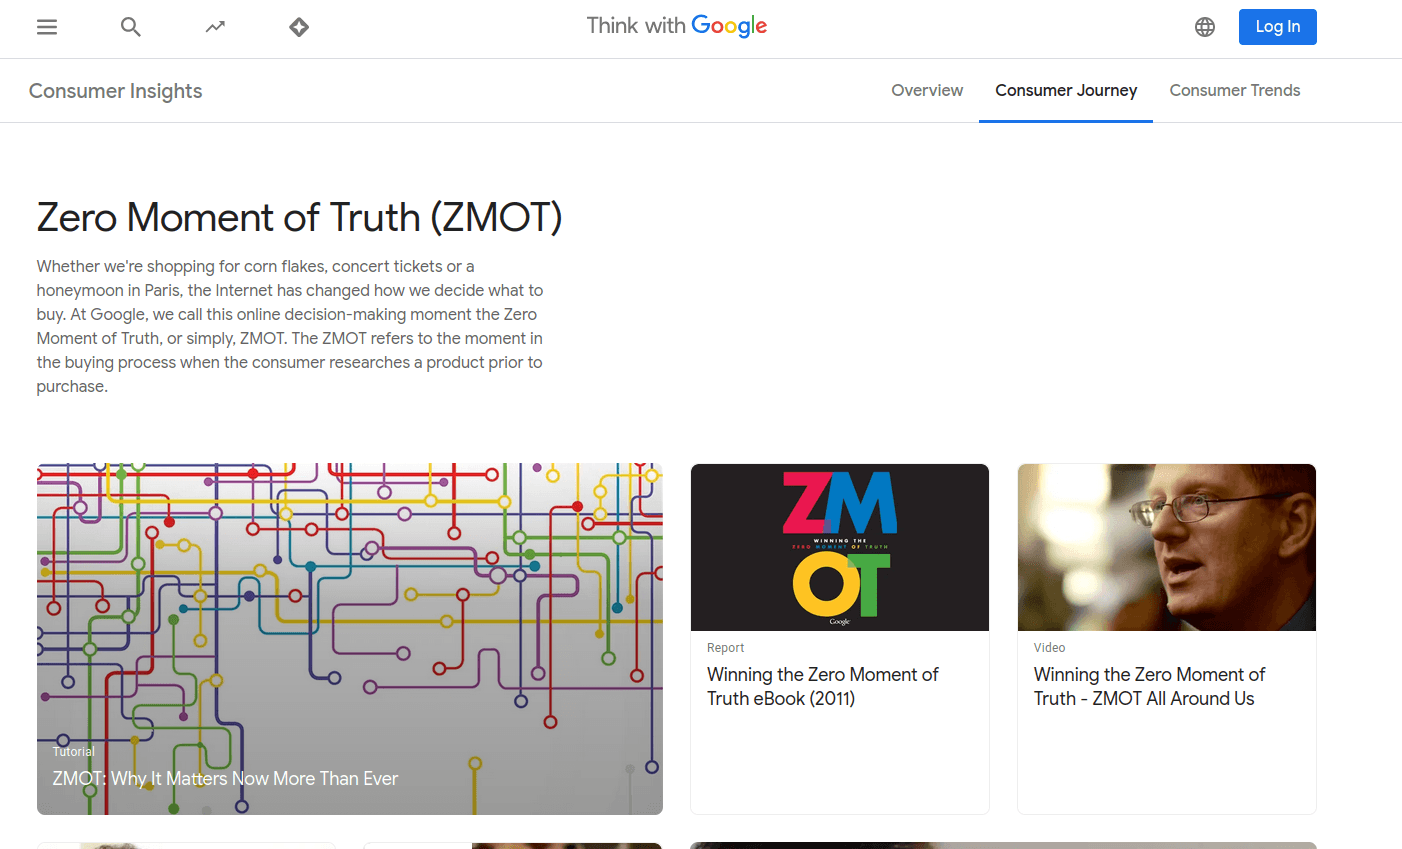Click the Log In button
The height and width of the screenshot is (849, 1402).
click(1277, 27)
